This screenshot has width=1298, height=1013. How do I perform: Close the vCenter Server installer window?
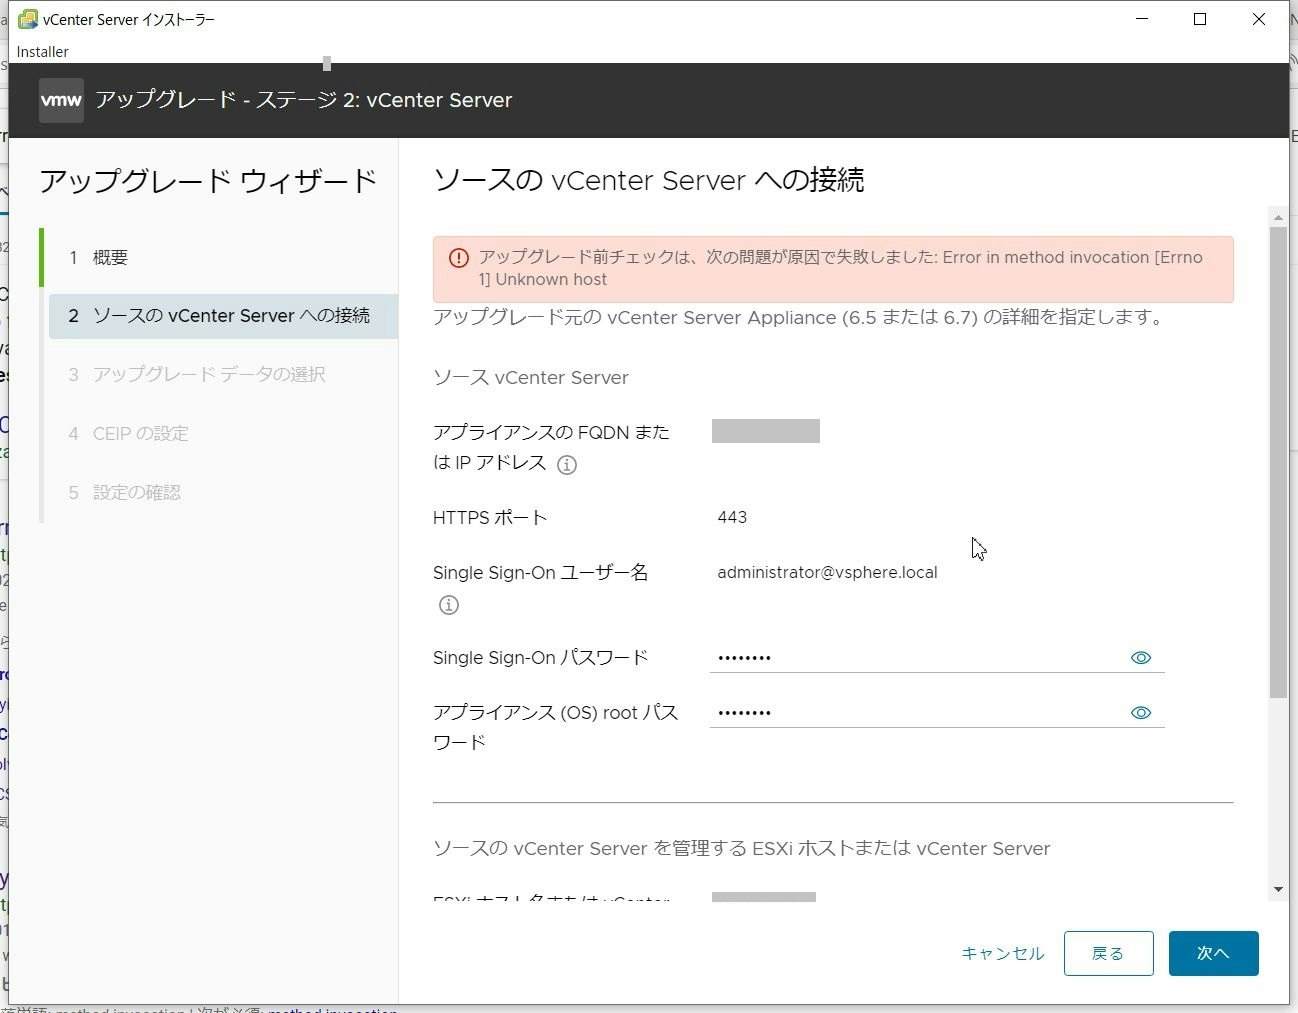[1259, 19]
